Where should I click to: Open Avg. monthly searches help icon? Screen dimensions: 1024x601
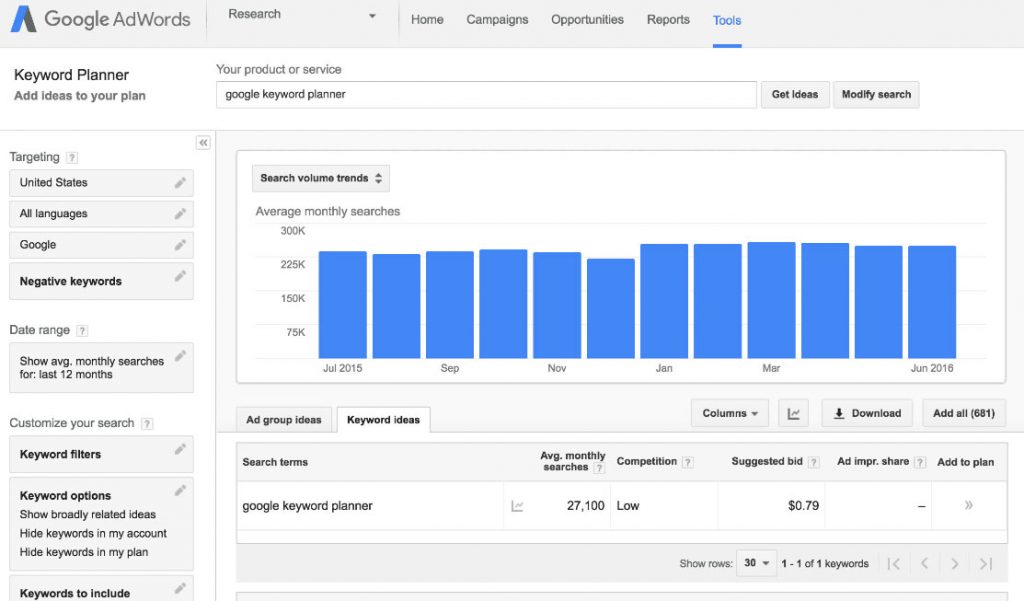pyautogui.click(x=599, y=468)
